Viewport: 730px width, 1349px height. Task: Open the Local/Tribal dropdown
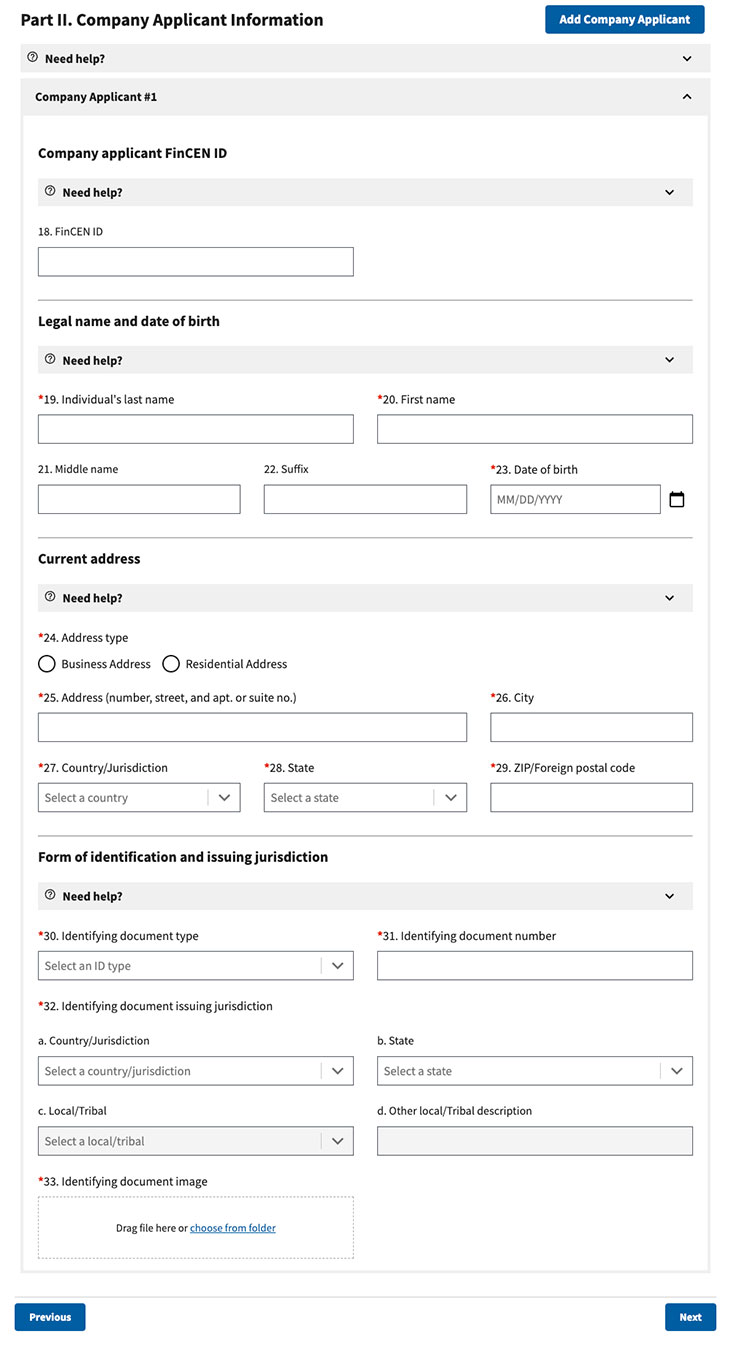click(340, 1140)
